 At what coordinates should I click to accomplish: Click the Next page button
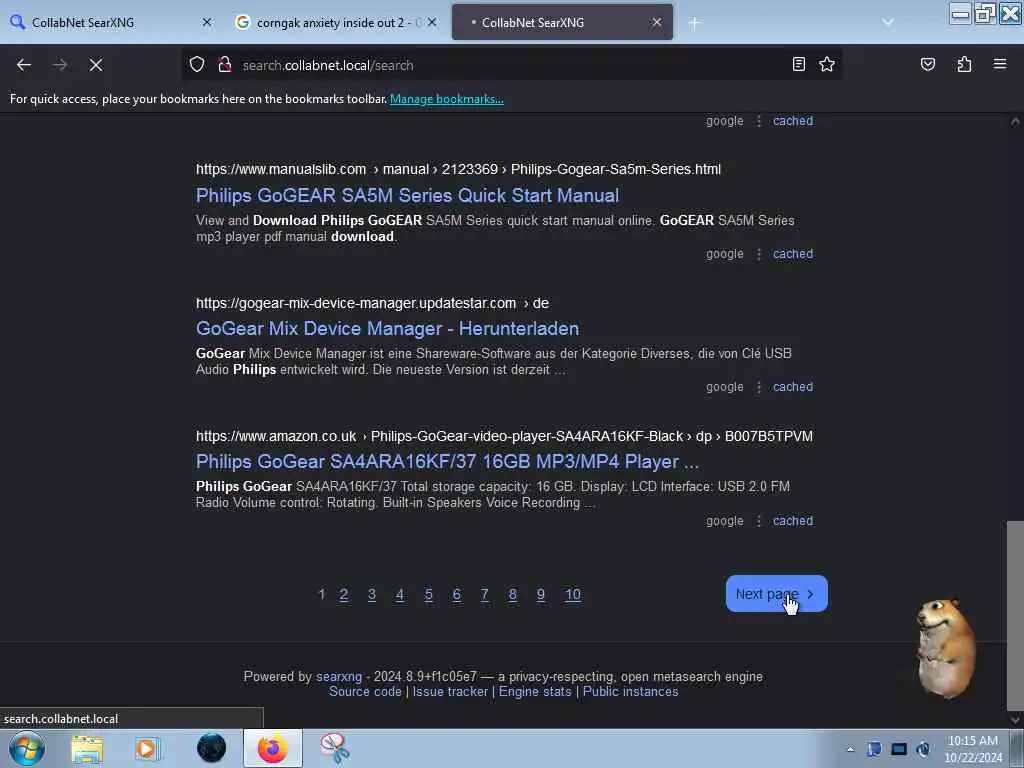(776, 594)
